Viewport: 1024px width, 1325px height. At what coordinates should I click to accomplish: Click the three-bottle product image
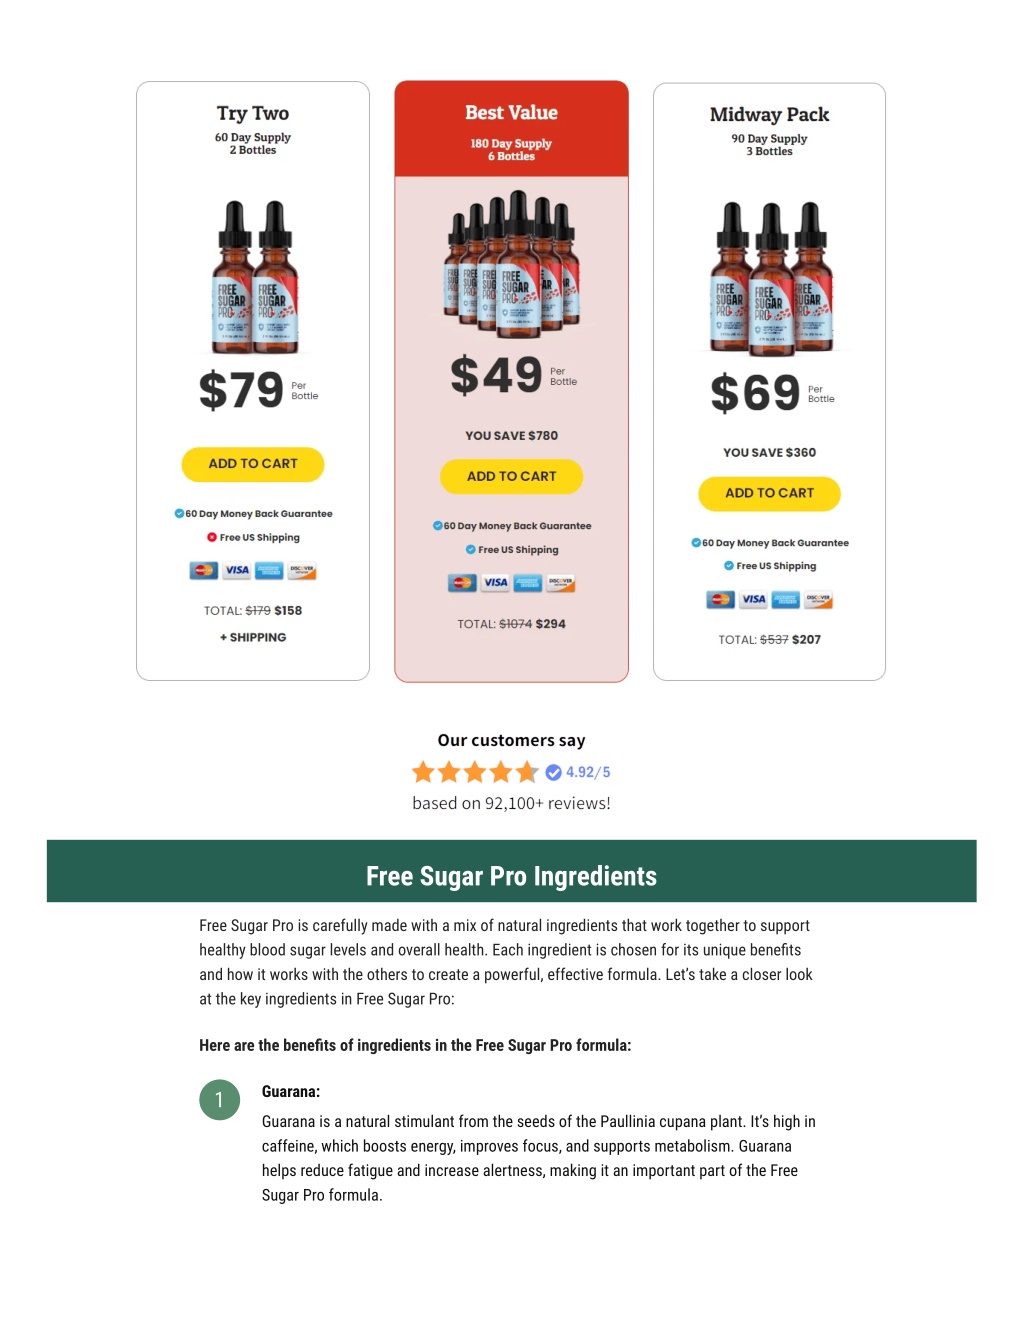click(x=770, y=279)
